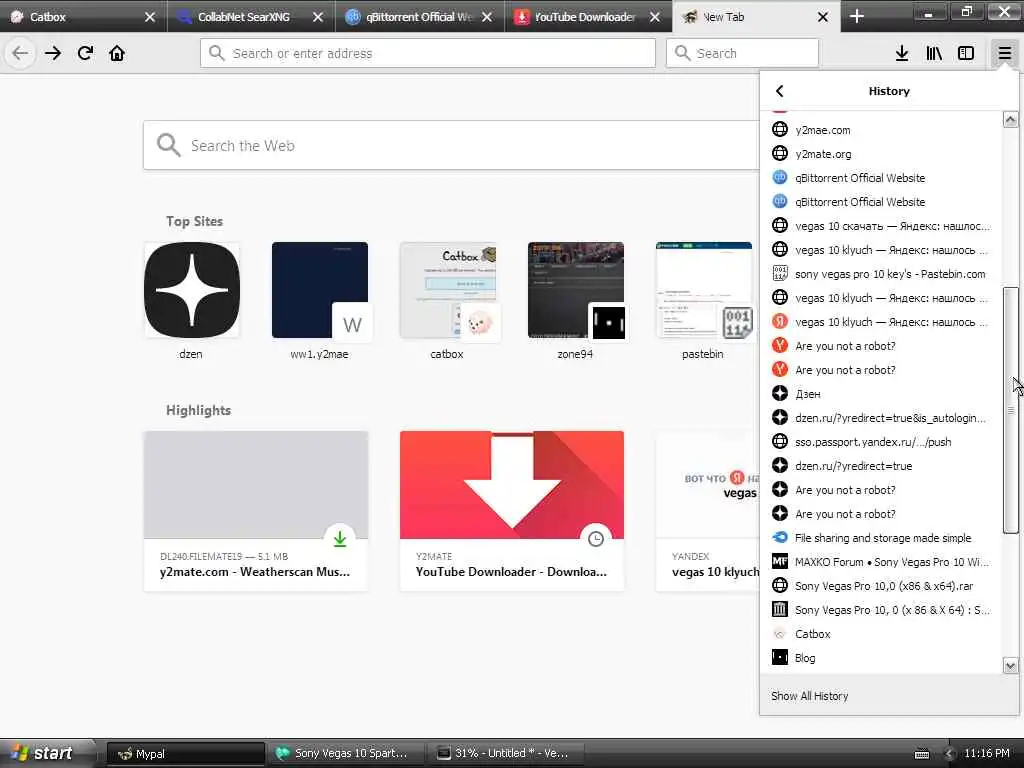Close the New Tab tab
The height and width of the screenshot is (768, 1024).
[x=823, y=17]
